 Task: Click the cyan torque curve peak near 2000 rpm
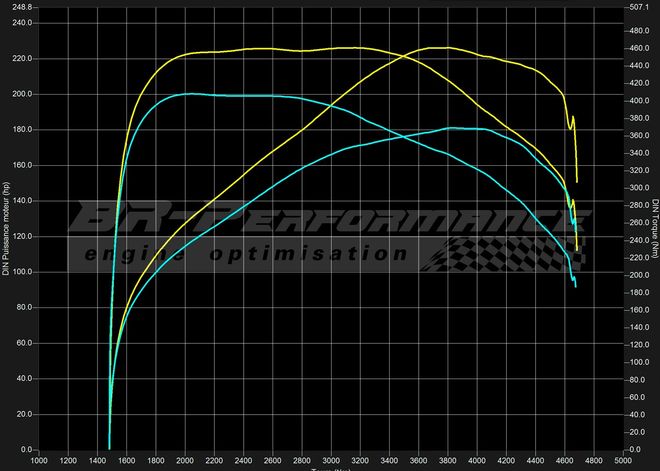tap(187, 94)
